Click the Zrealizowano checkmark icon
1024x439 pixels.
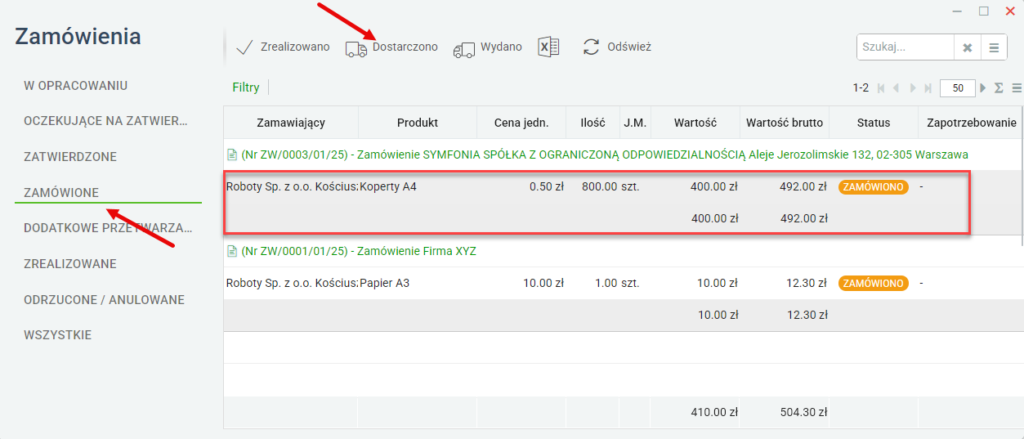coord(244,47)
